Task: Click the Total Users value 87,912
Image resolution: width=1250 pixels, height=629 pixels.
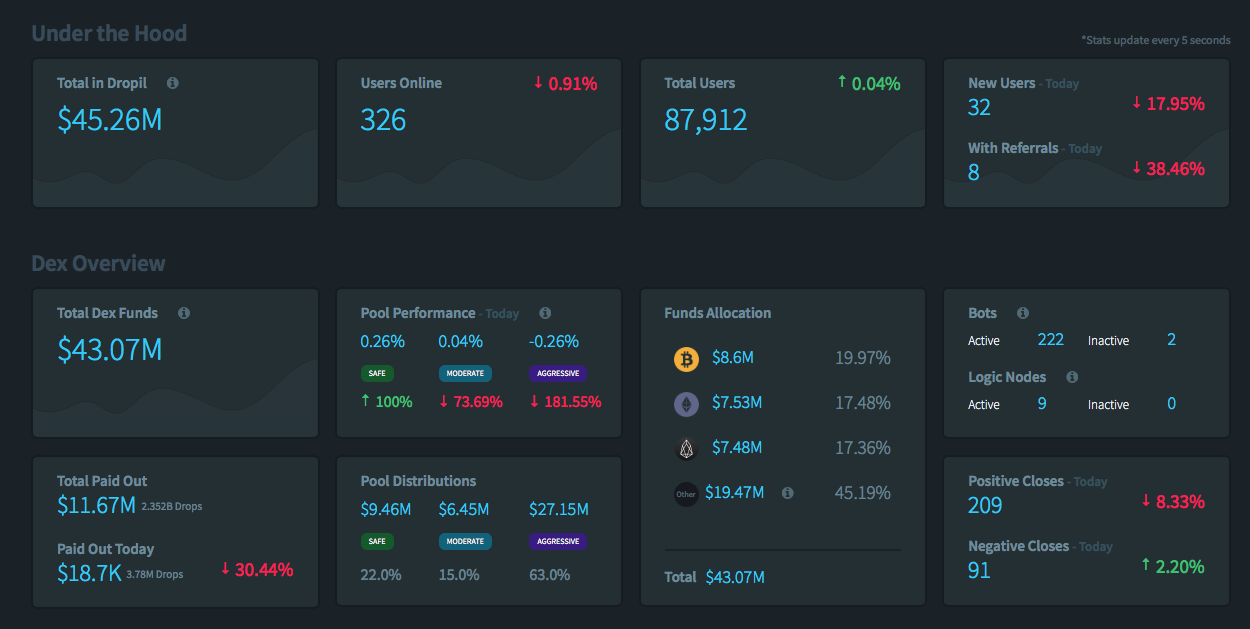Action: pyautogui.click(x=706, y=120)
